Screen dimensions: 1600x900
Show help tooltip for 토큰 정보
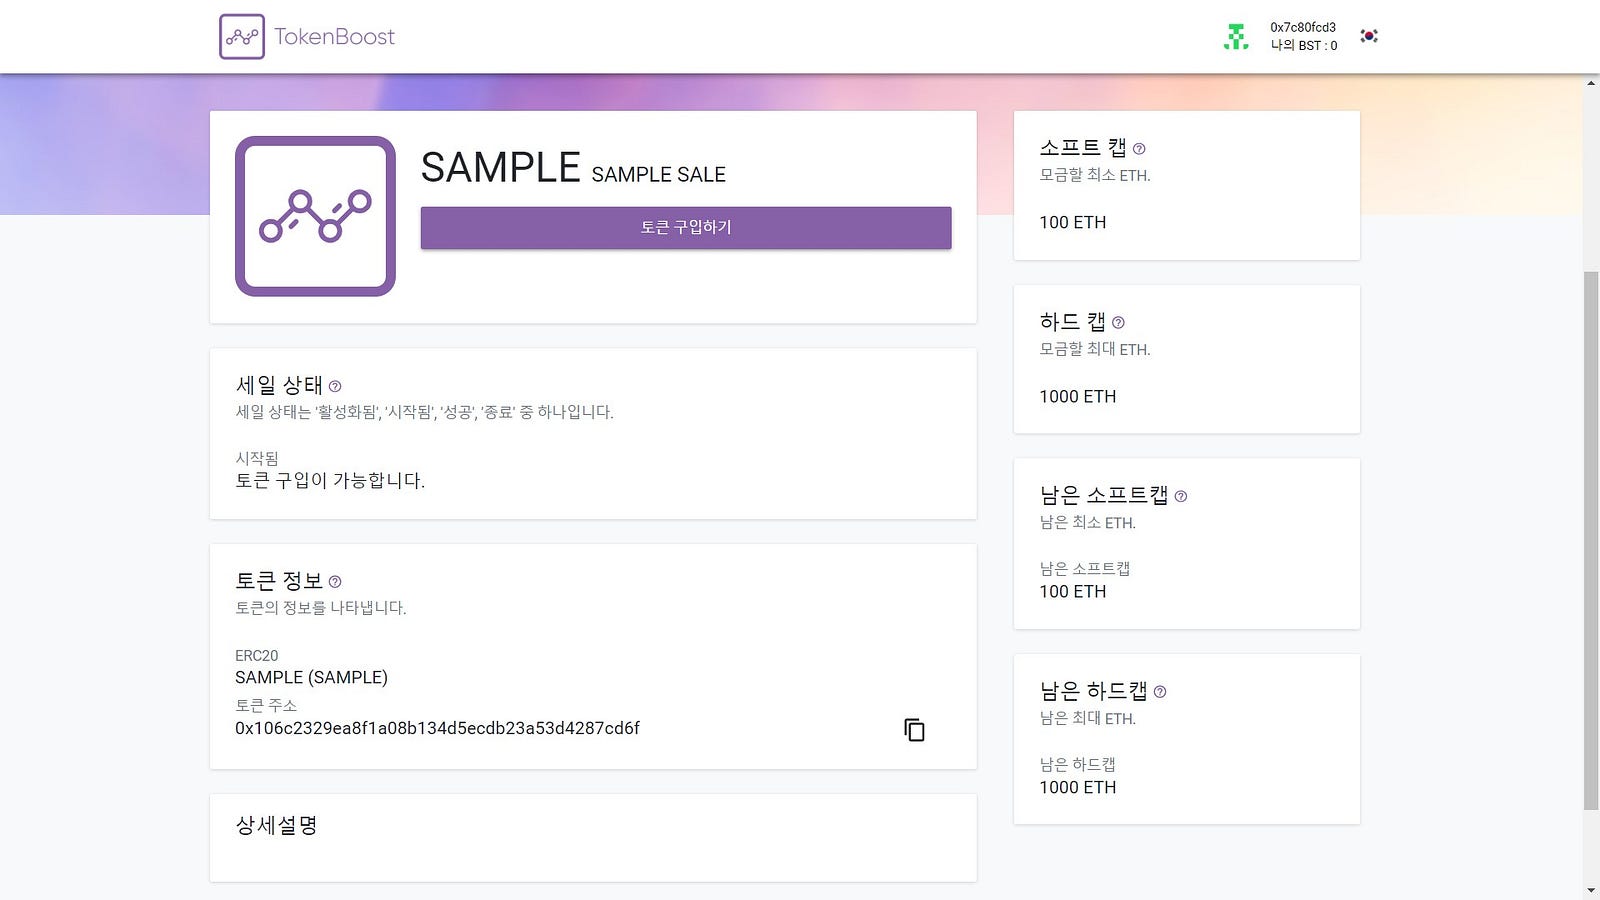pyautogui.click(x=335, y=582)
